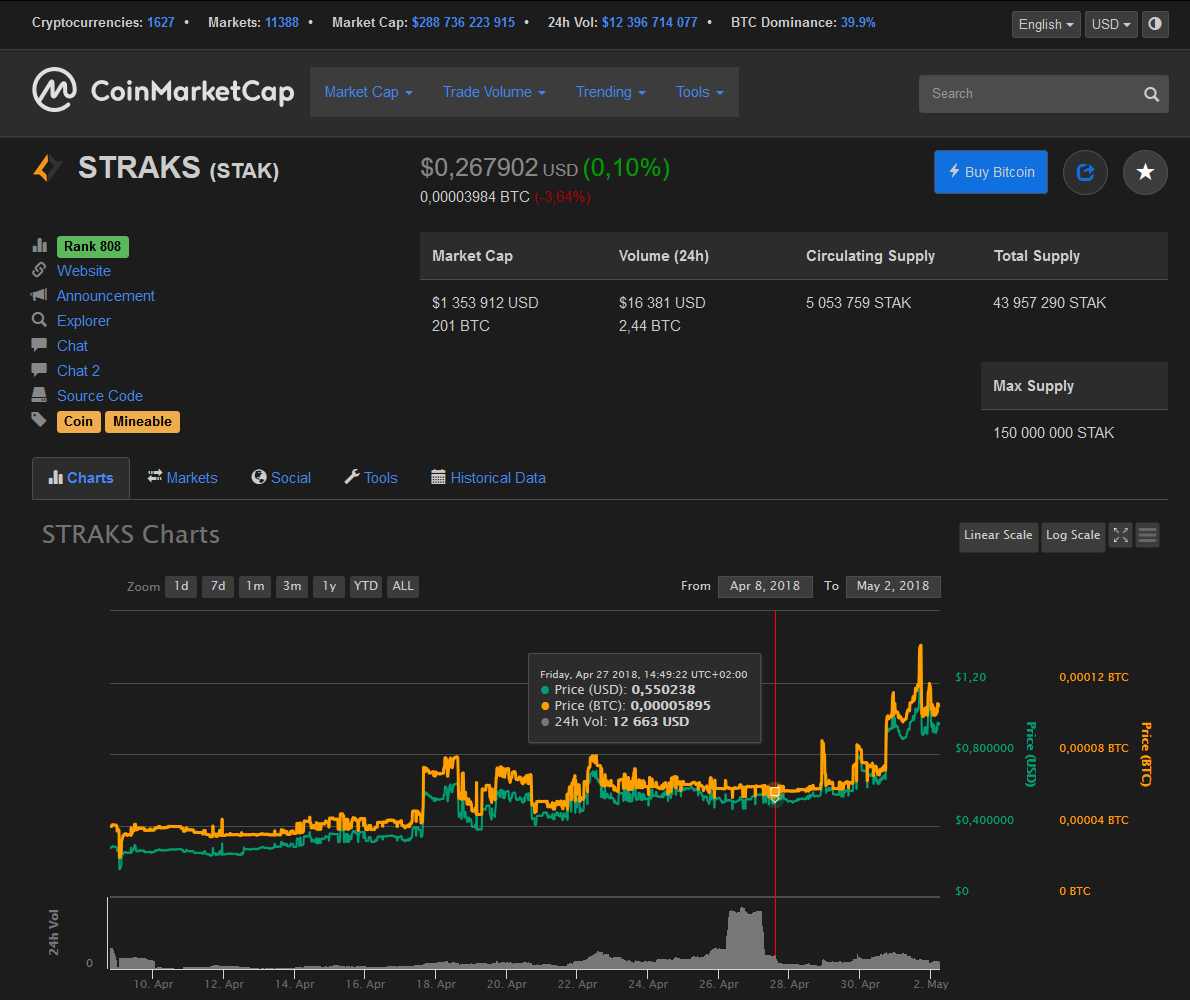The width and height of the screenshot is (1190, 1000).
Task: Switch to the Markets tab
Action: click(x=182, y=478)
